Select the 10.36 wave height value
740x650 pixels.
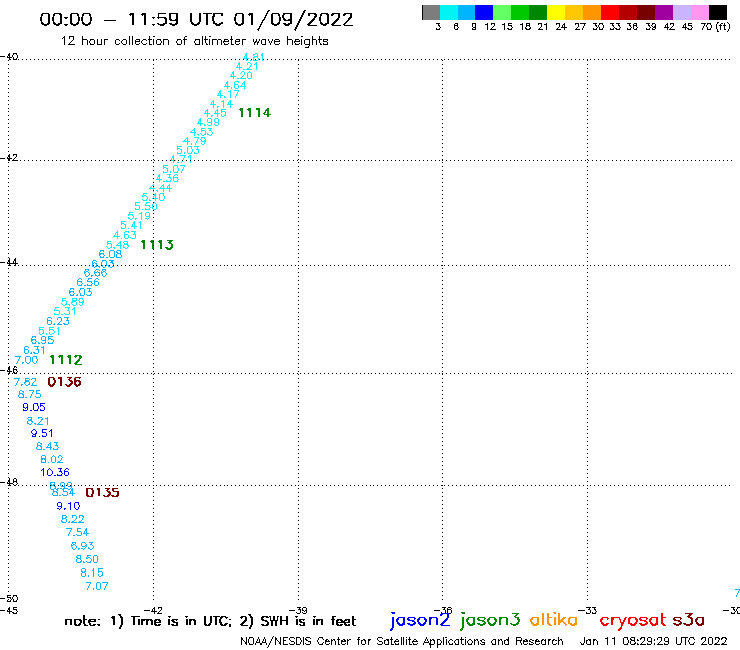coord(55,473)
